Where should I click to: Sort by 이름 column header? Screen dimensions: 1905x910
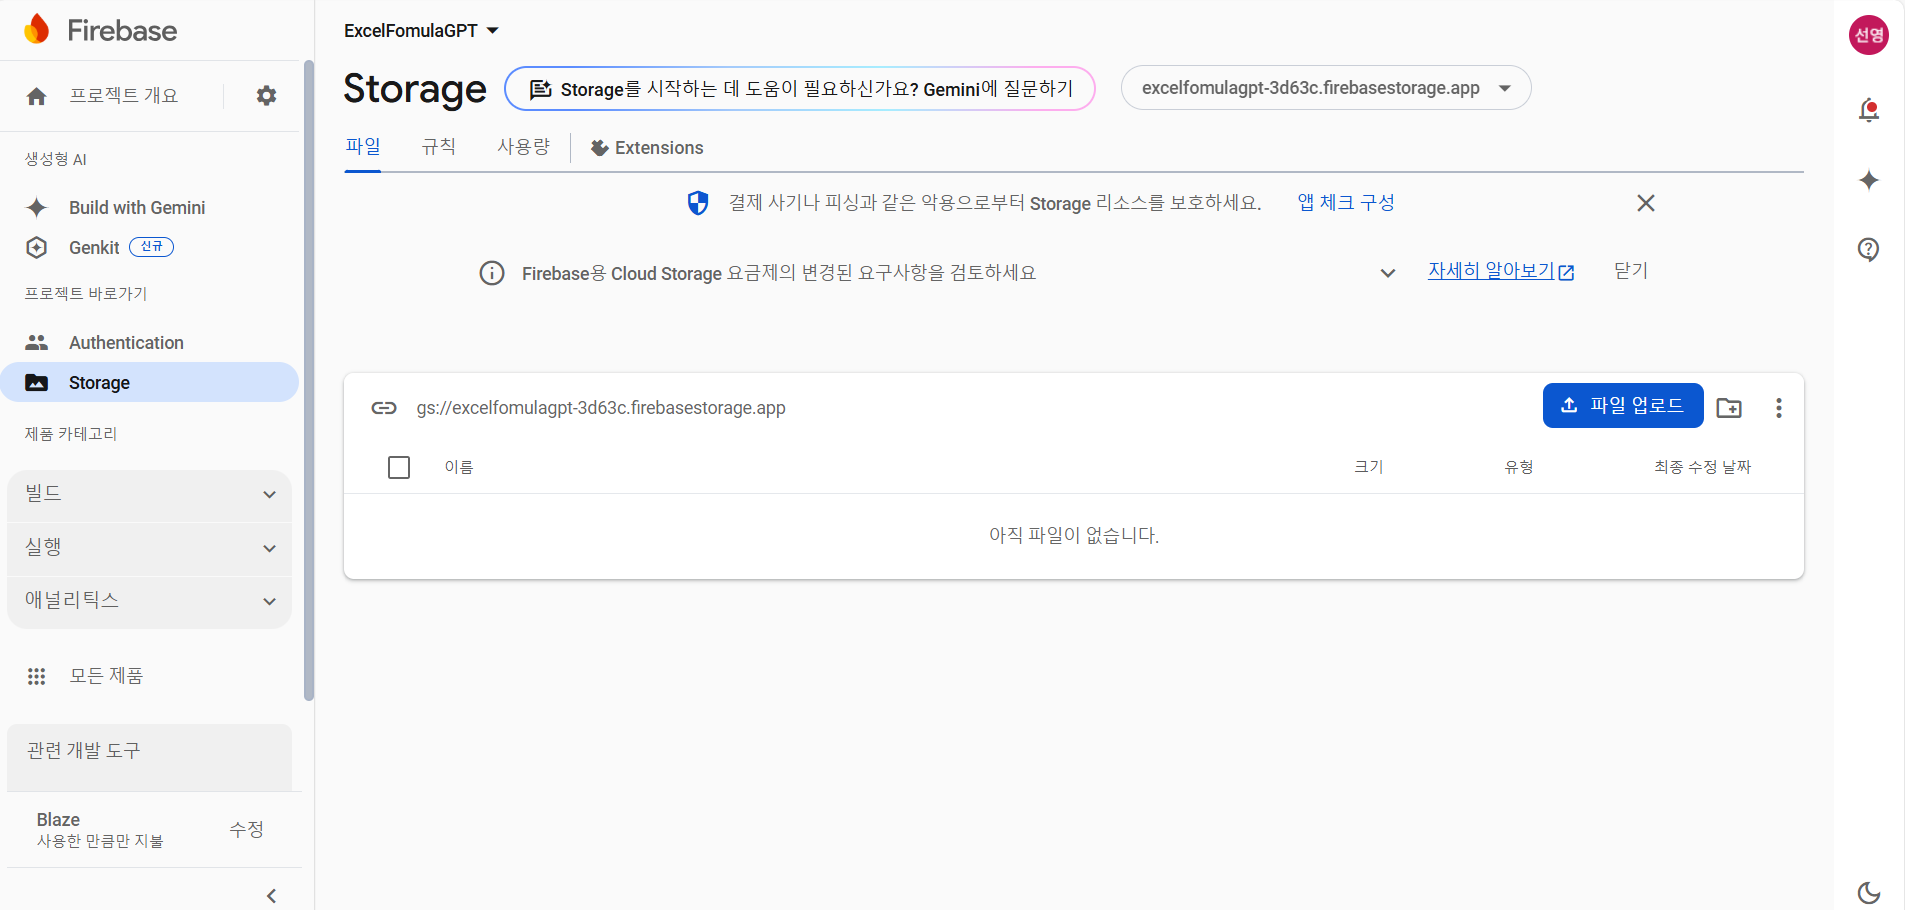pos(459,467)
